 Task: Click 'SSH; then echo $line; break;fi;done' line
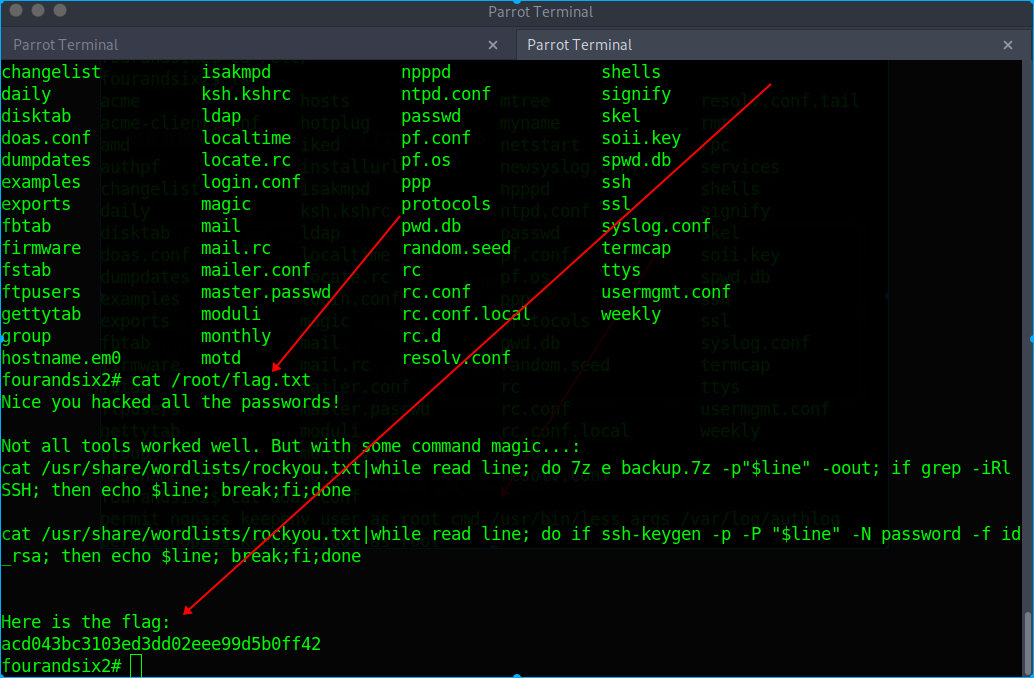[176, 490]
